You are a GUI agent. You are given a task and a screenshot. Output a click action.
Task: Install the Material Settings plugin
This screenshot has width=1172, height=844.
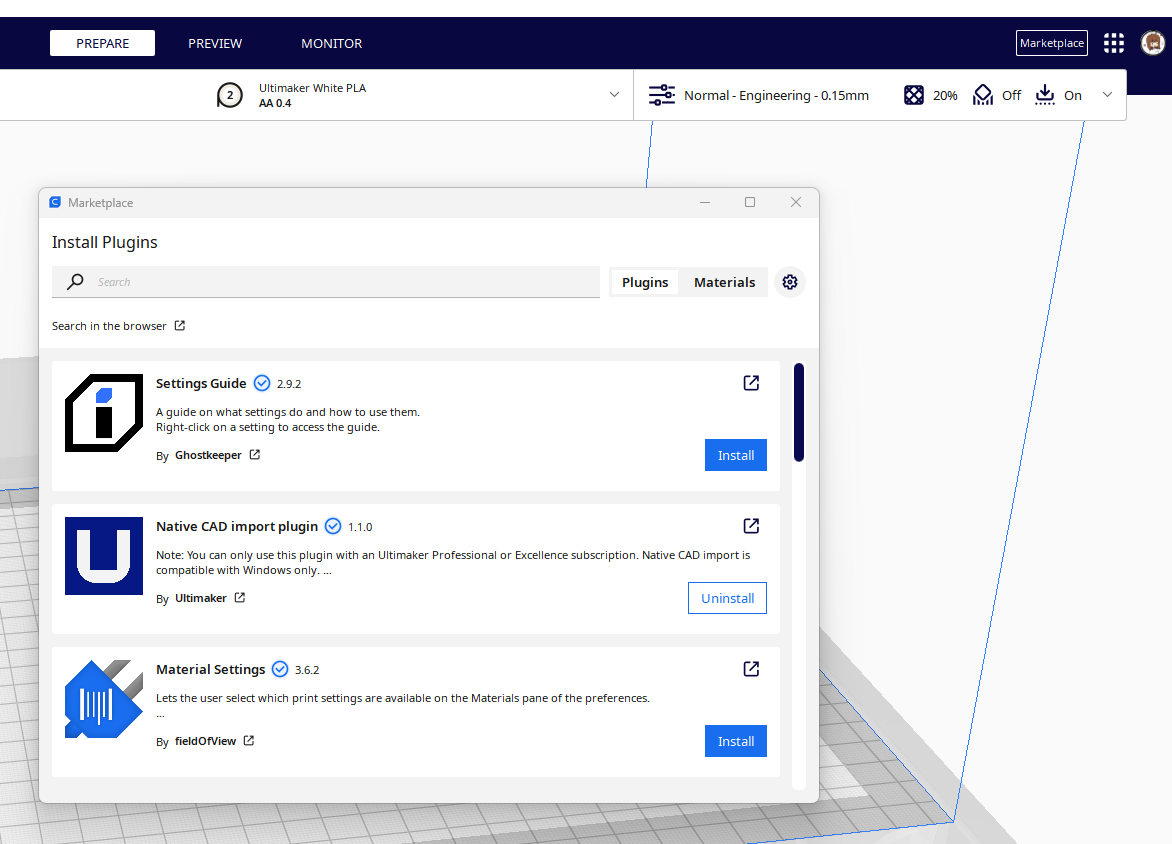[735, 742]
